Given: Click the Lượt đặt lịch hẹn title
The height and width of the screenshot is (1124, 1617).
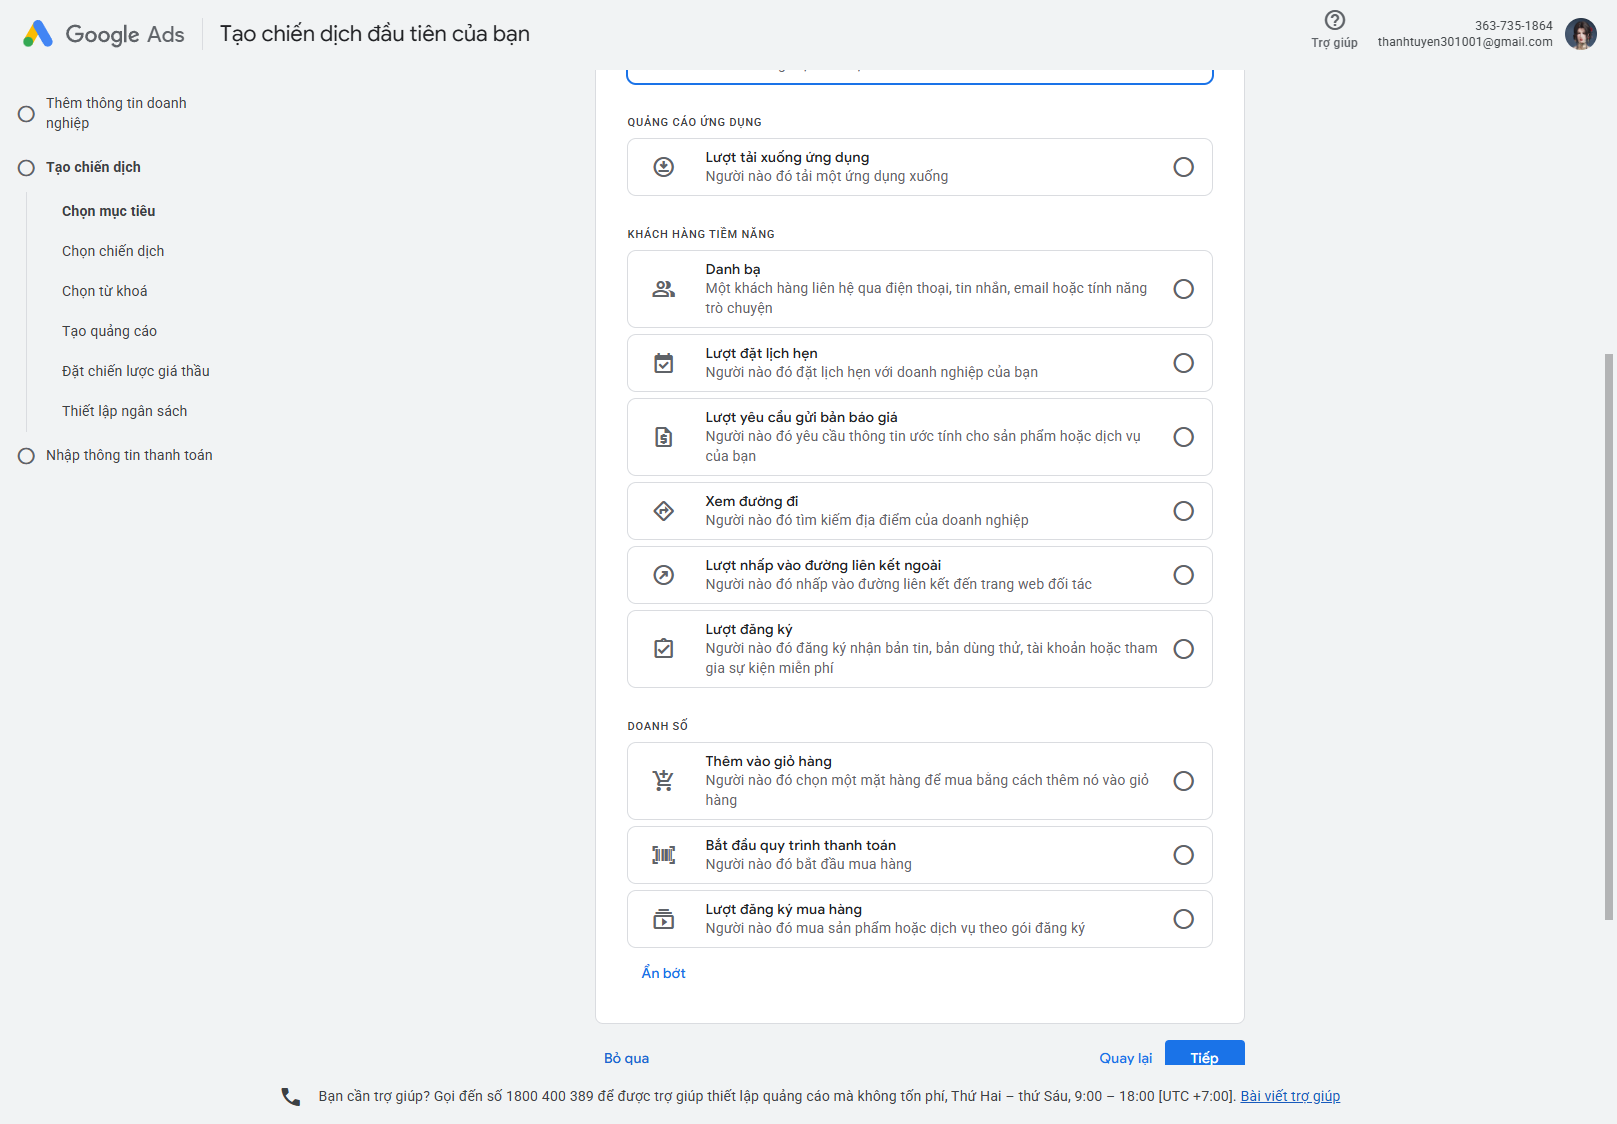Looking at the screenshot, I should (x=761, y=353).
